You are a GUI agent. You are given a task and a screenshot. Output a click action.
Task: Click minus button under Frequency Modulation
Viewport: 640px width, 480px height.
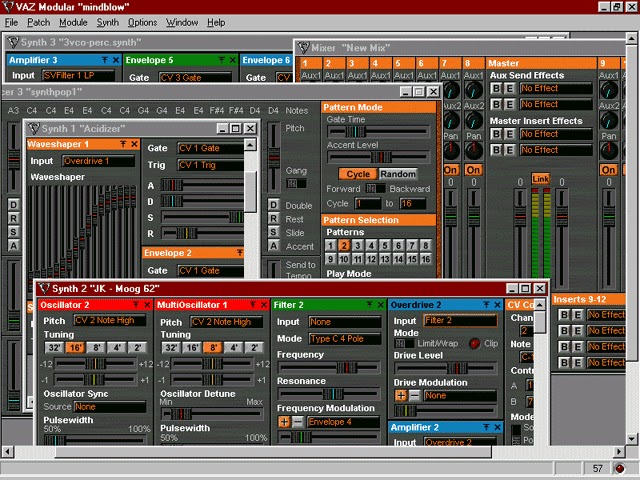(298, 422)
